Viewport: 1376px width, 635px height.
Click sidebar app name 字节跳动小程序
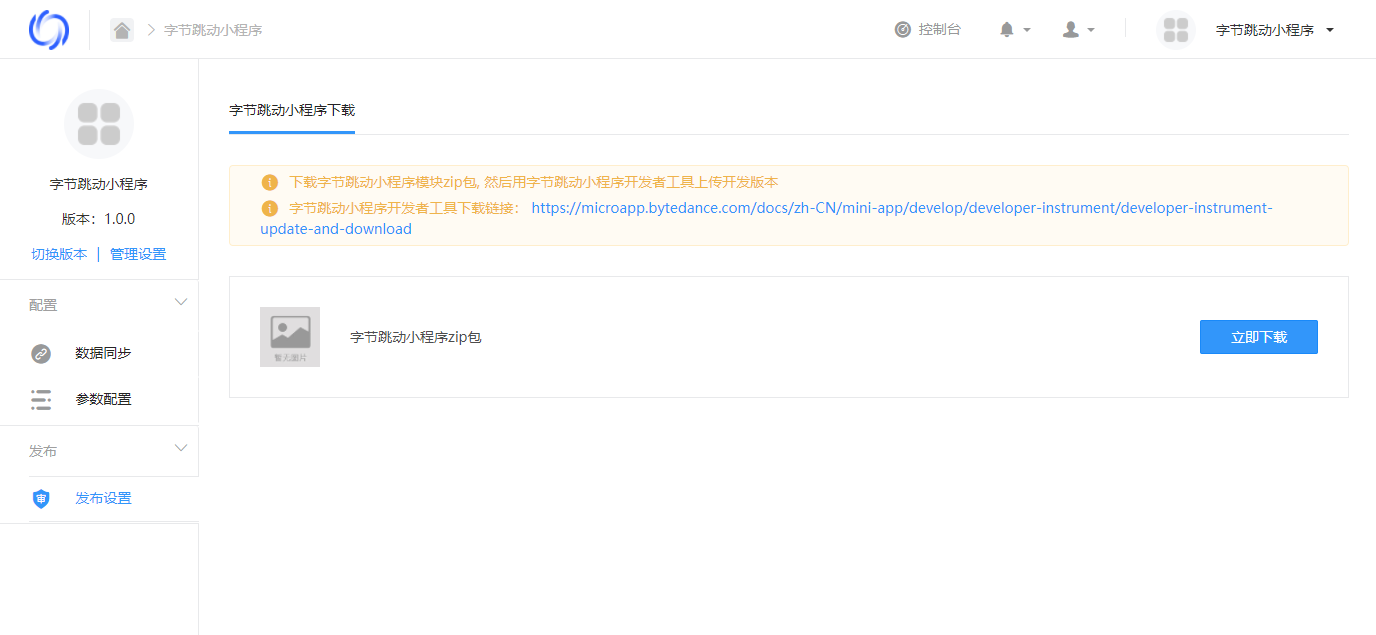(x=99, y=184)
